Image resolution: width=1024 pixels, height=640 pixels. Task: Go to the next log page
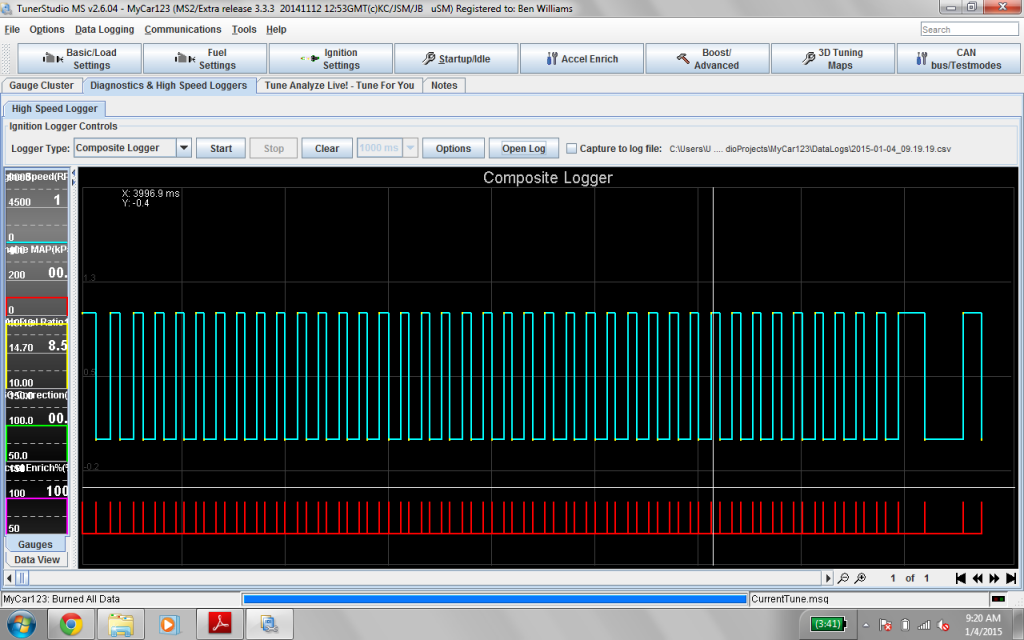pos(994,578)
